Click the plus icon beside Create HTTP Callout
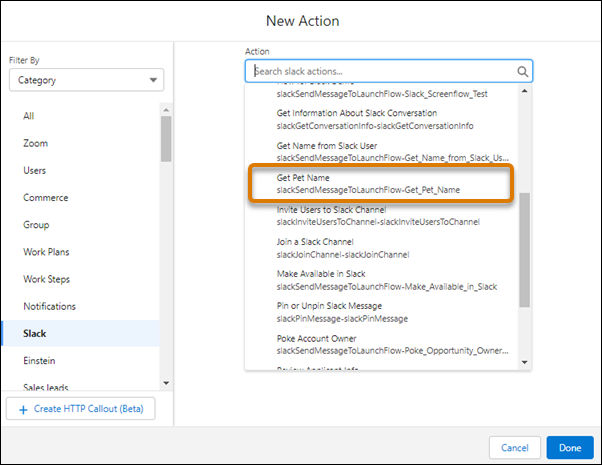This screenshot has width=602, height=465. coord(23,410)
